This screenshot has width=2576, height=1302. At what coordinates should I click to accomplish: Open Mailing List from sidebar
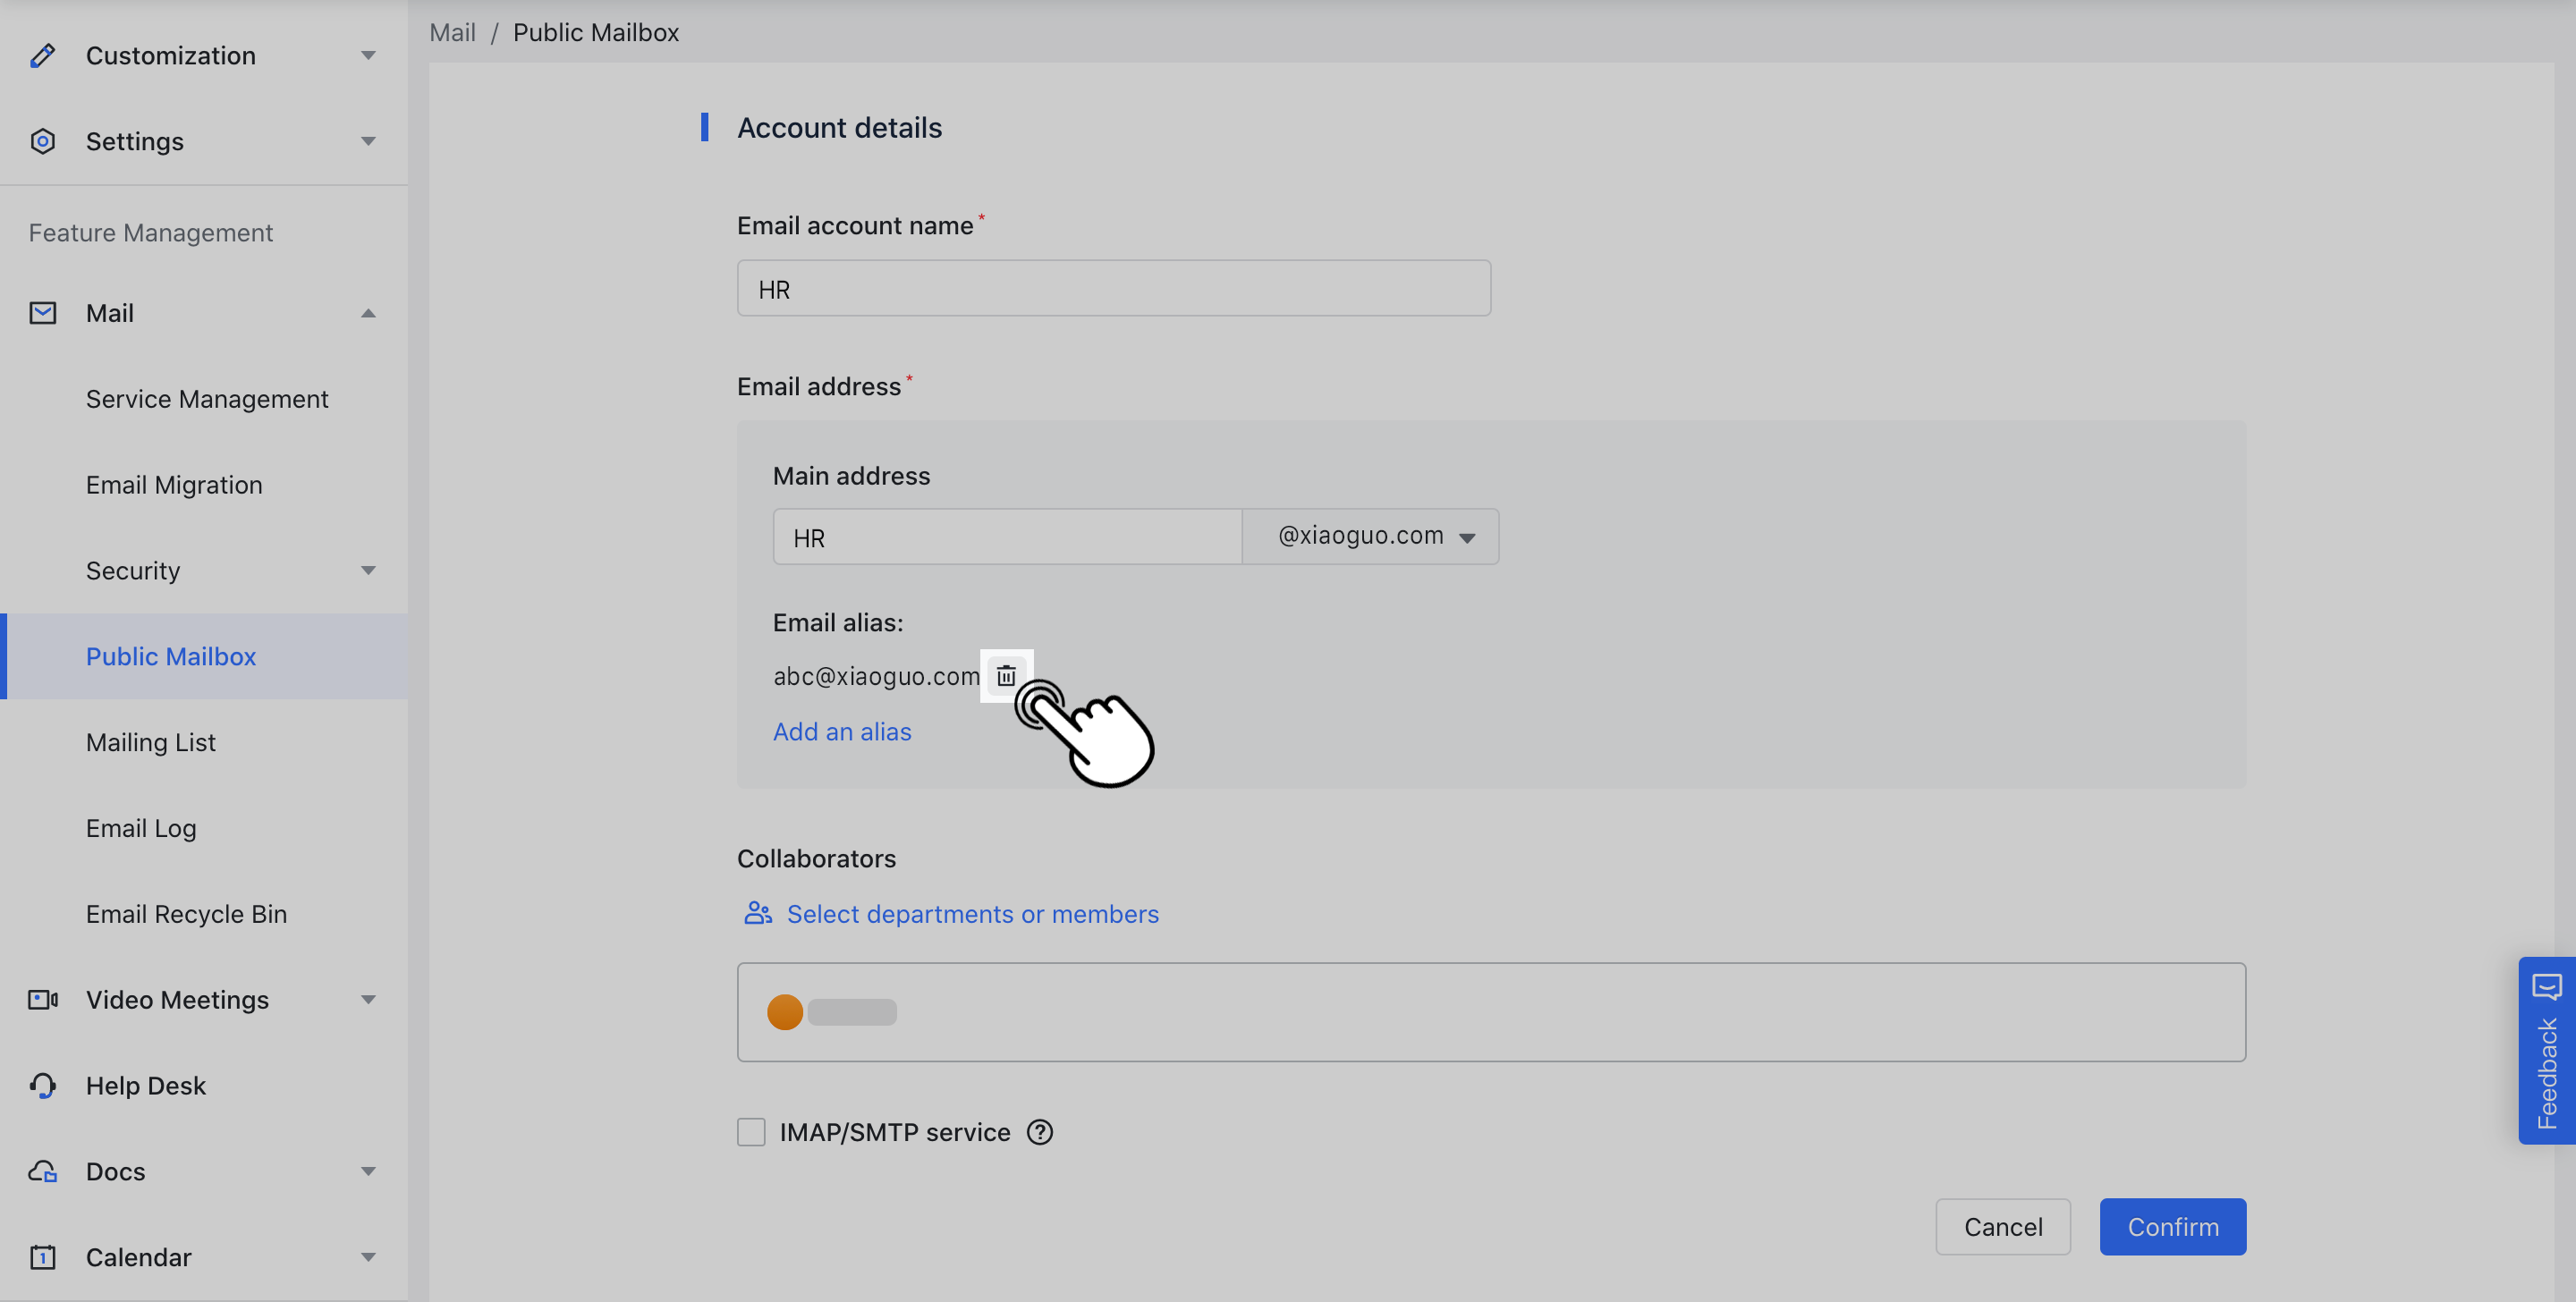pos(150,742)
